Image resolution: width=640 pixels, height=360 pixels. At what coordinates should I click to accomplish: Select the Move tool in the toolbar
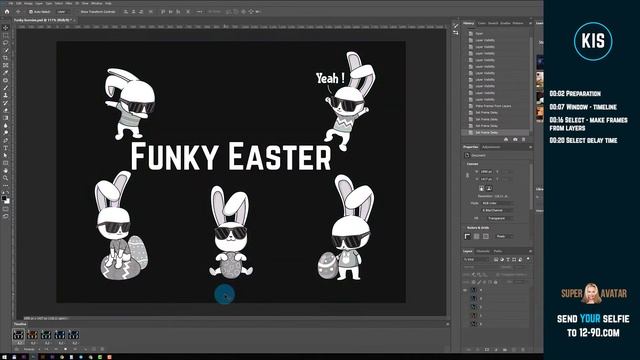(6, 28)
